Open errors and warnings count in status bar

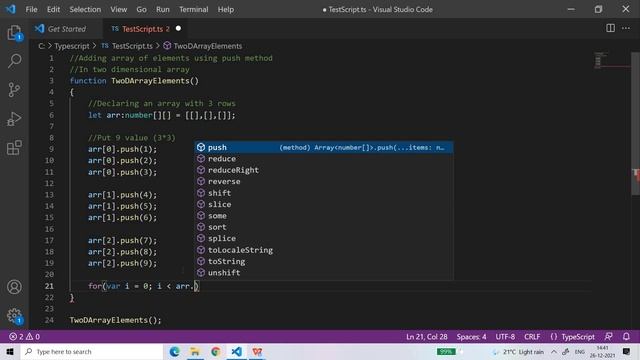click(x=24, y=337)
